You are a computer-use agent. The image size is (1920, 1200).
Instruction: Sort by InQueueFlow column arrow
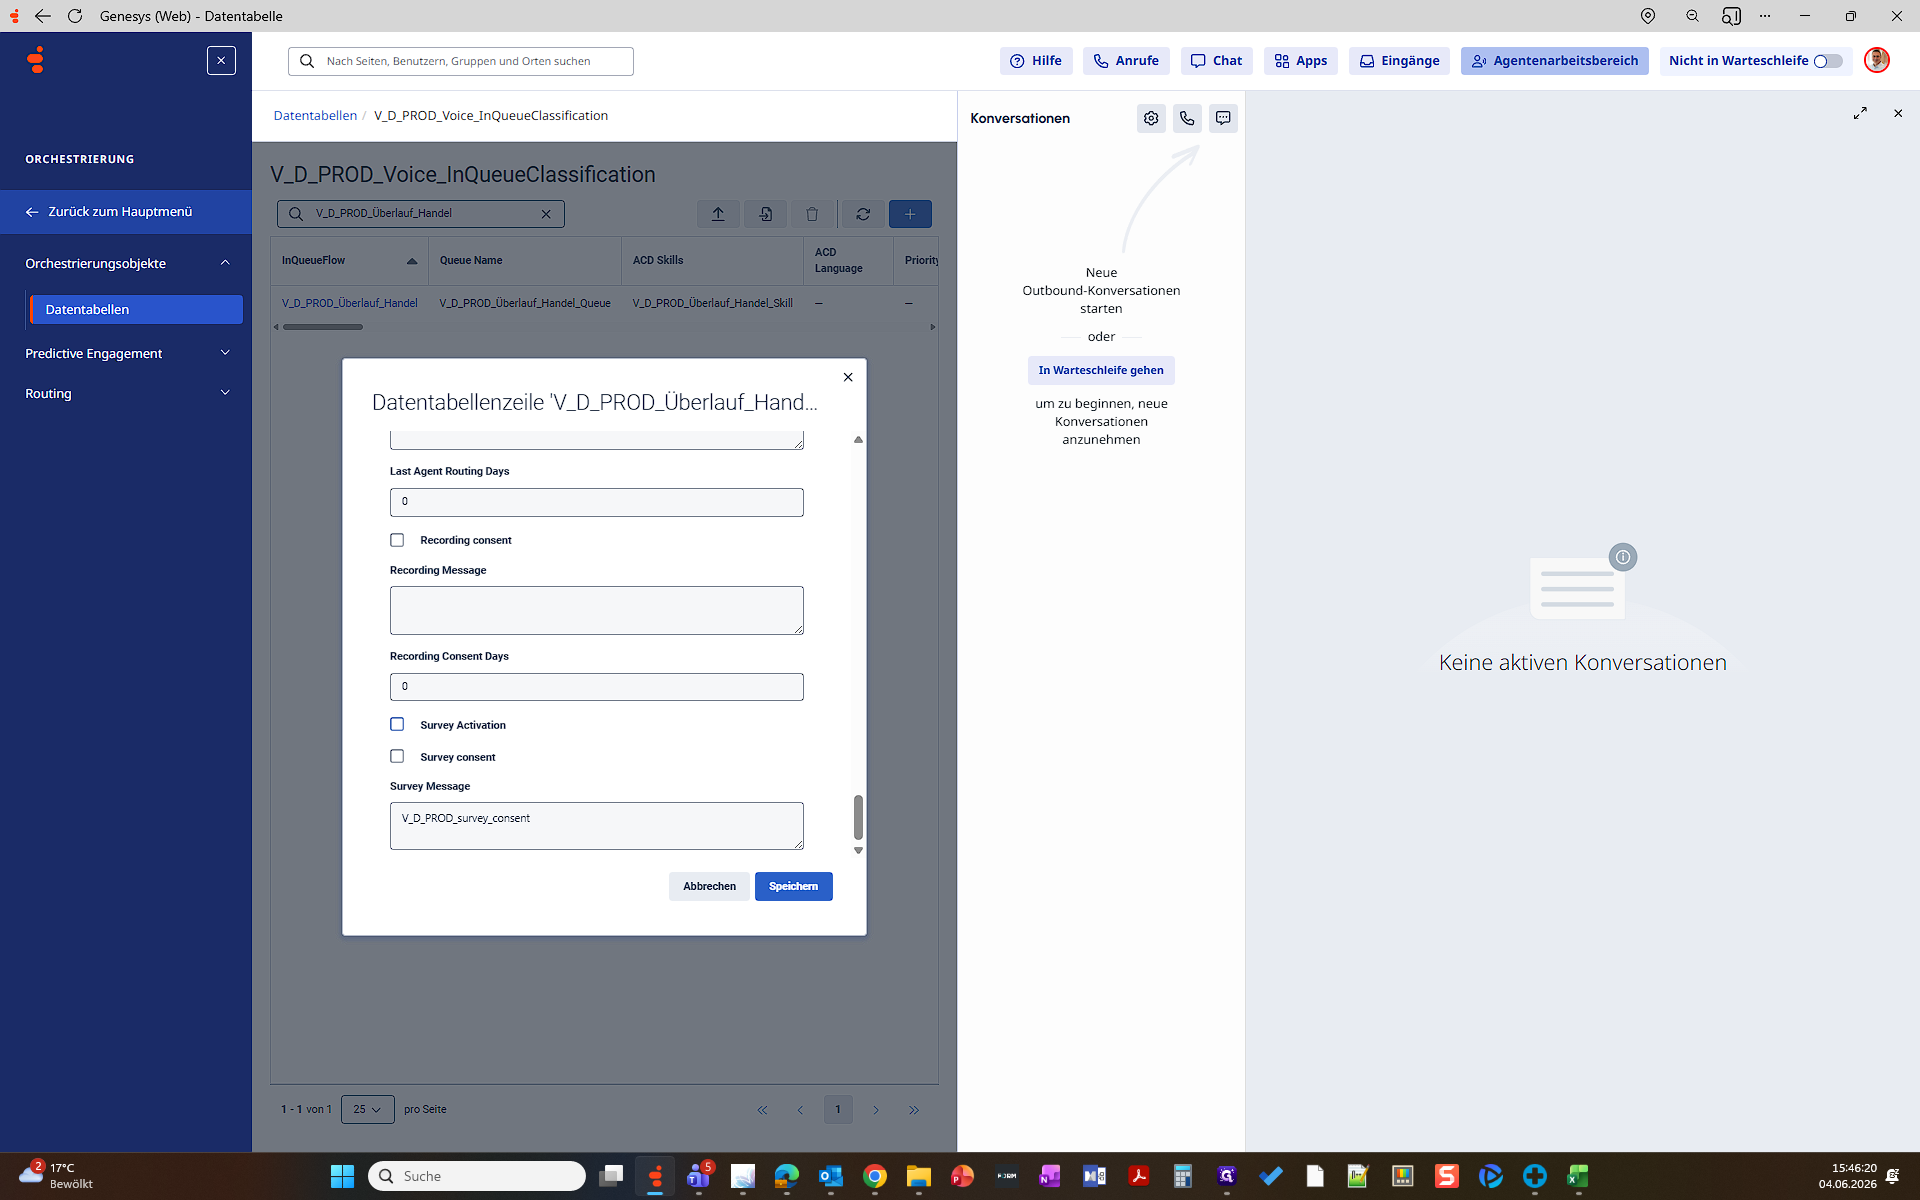[x=411, y=261]
